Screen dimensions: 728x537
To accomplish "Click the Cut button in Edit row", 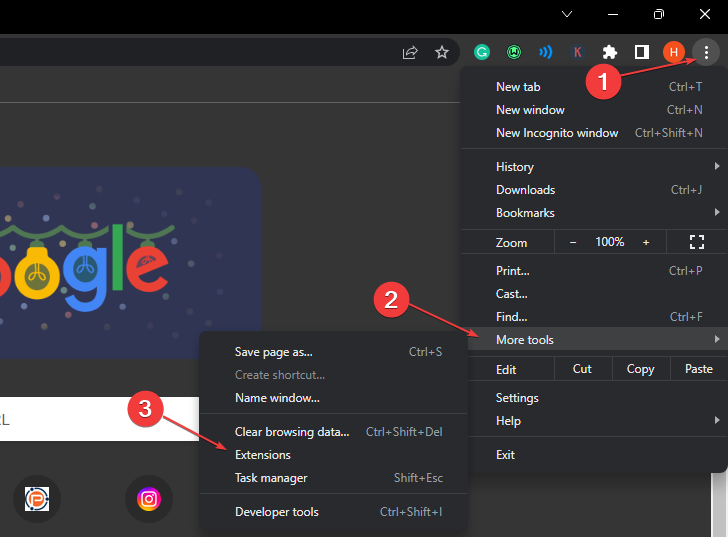I will (x=582, y=369).
